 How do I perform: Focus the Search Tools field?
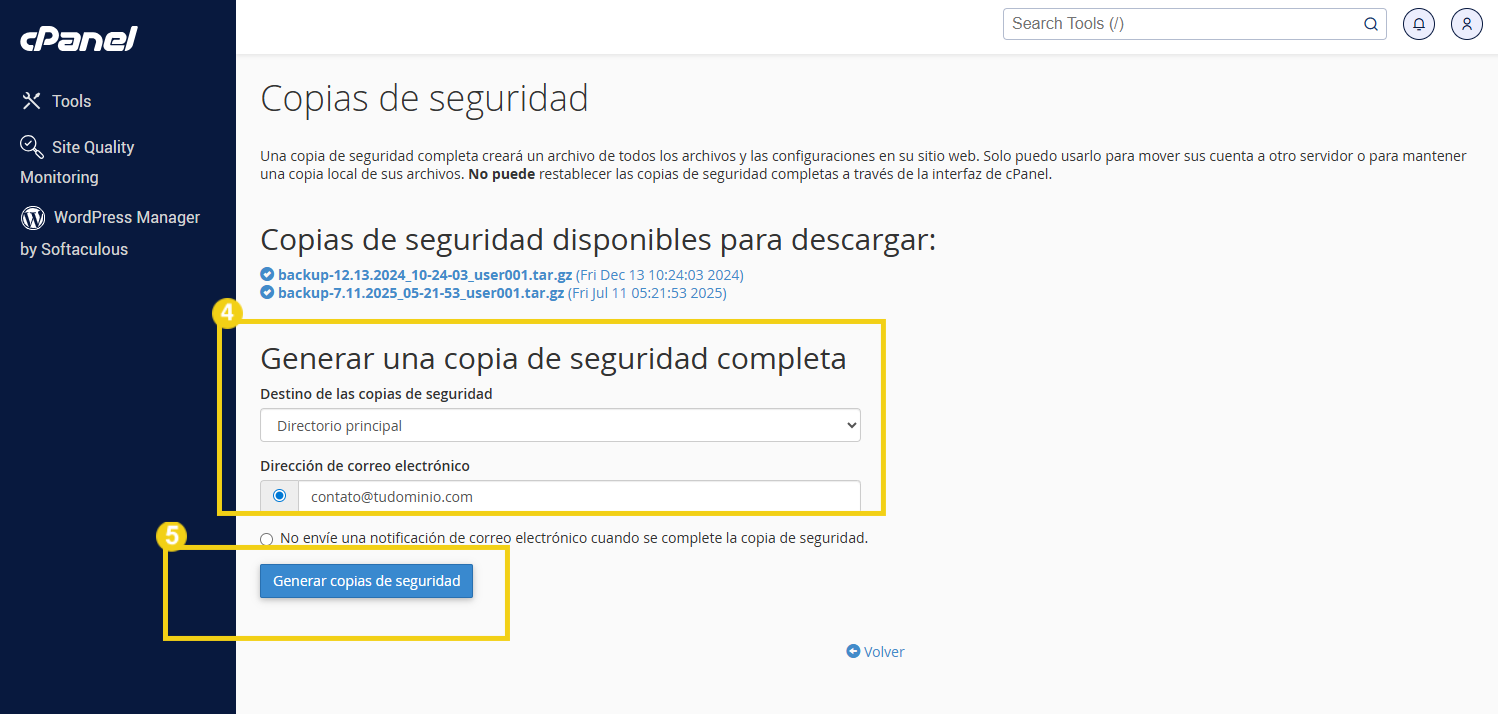[x=1194, y=24]
